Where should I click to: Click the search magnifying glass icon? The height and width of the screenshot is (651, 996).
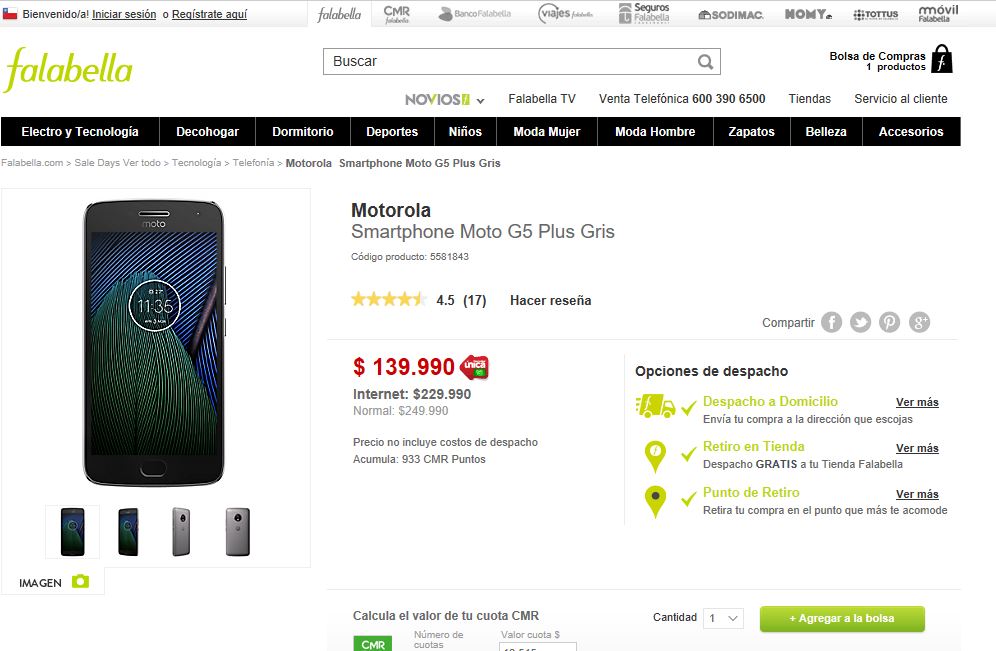(705, 62)
